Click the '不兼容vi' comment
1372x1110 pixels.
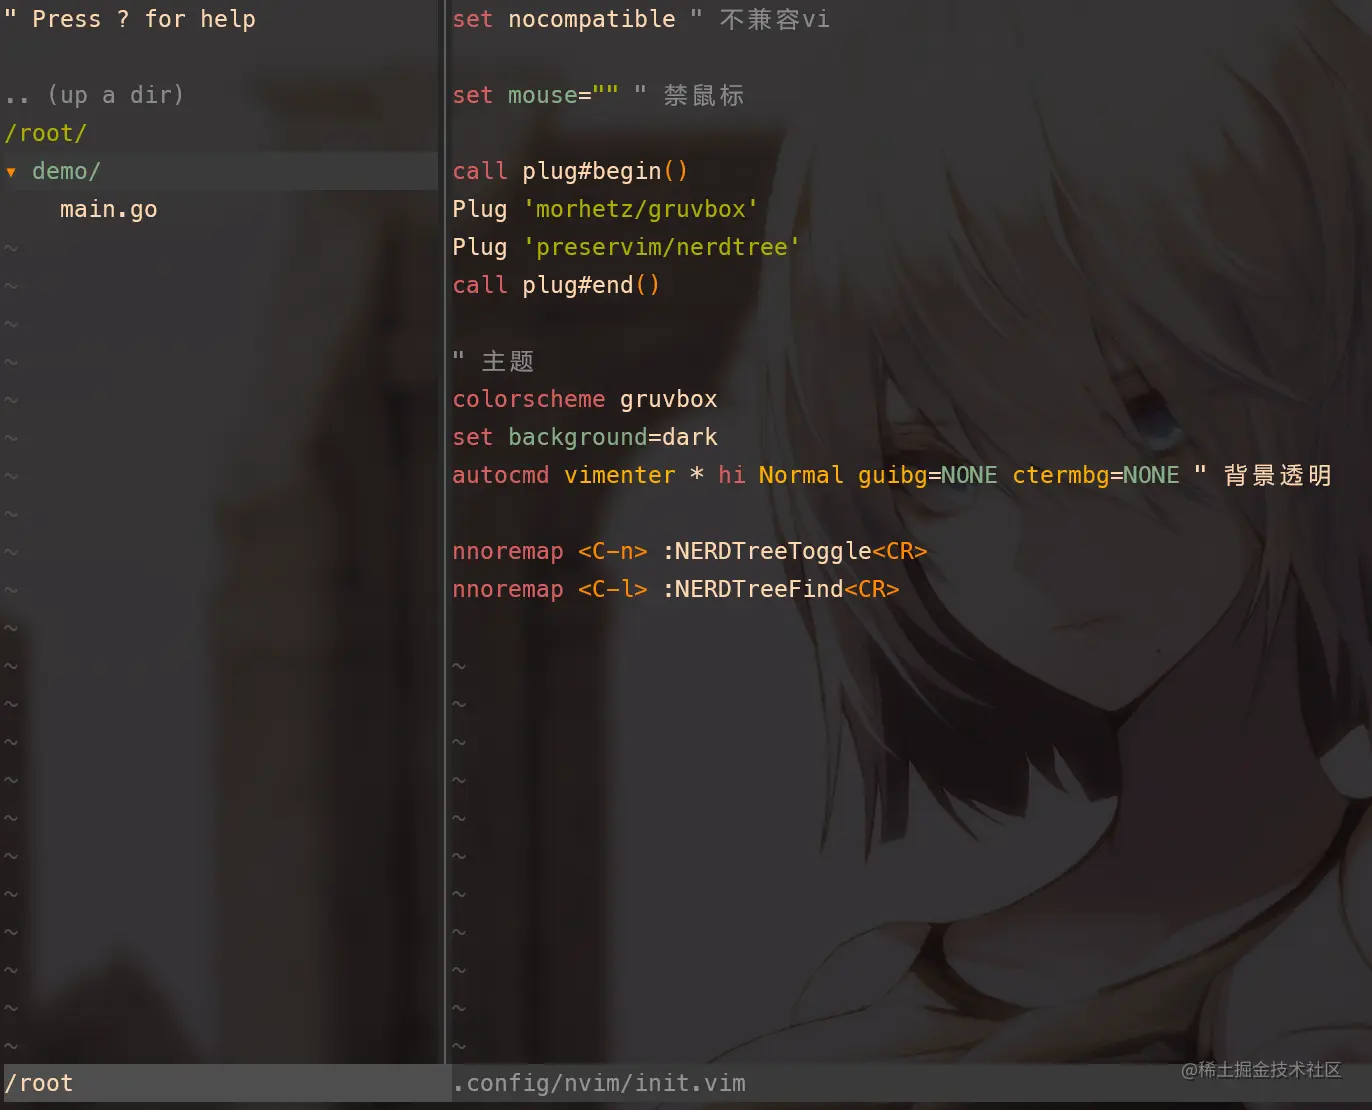775,19
